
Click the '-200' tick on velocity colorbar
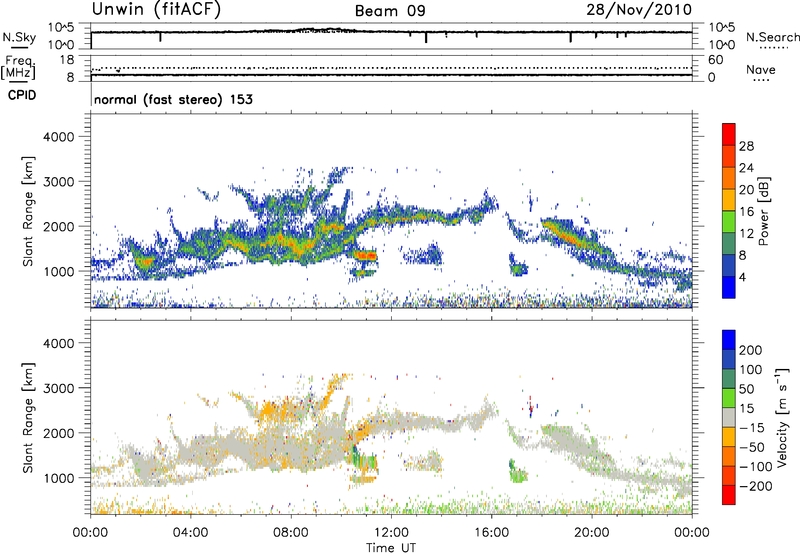pyautogui.click(x=756, y=486)
